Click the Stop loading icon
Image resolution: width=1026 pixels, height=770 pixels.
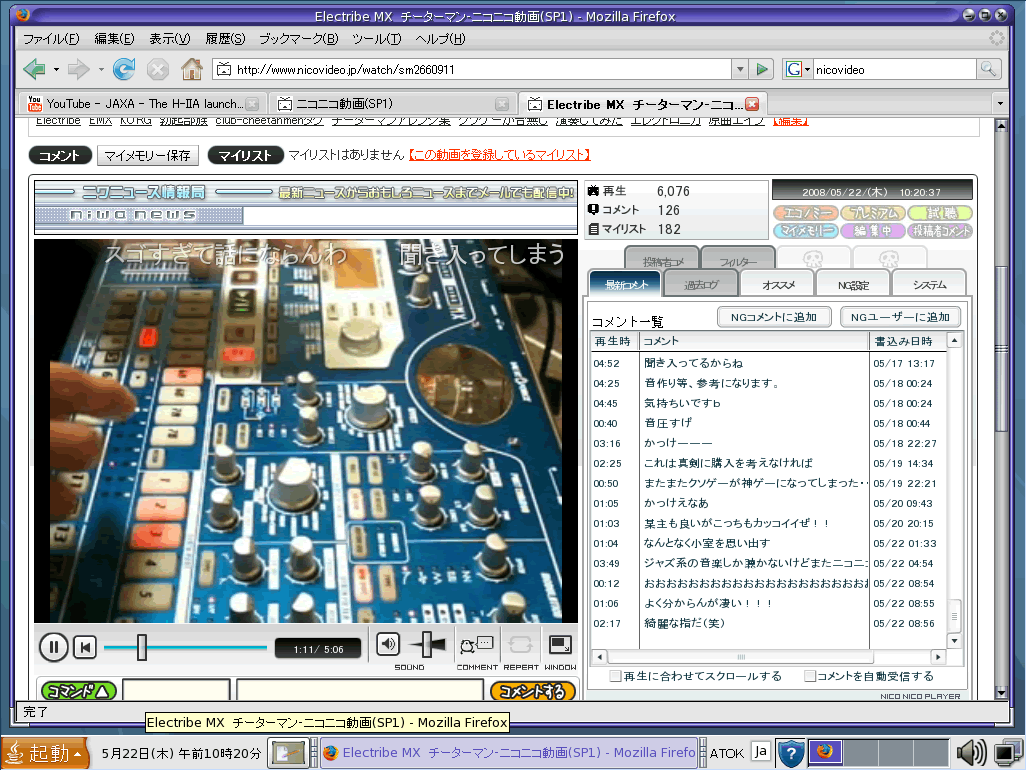[158, 69]
